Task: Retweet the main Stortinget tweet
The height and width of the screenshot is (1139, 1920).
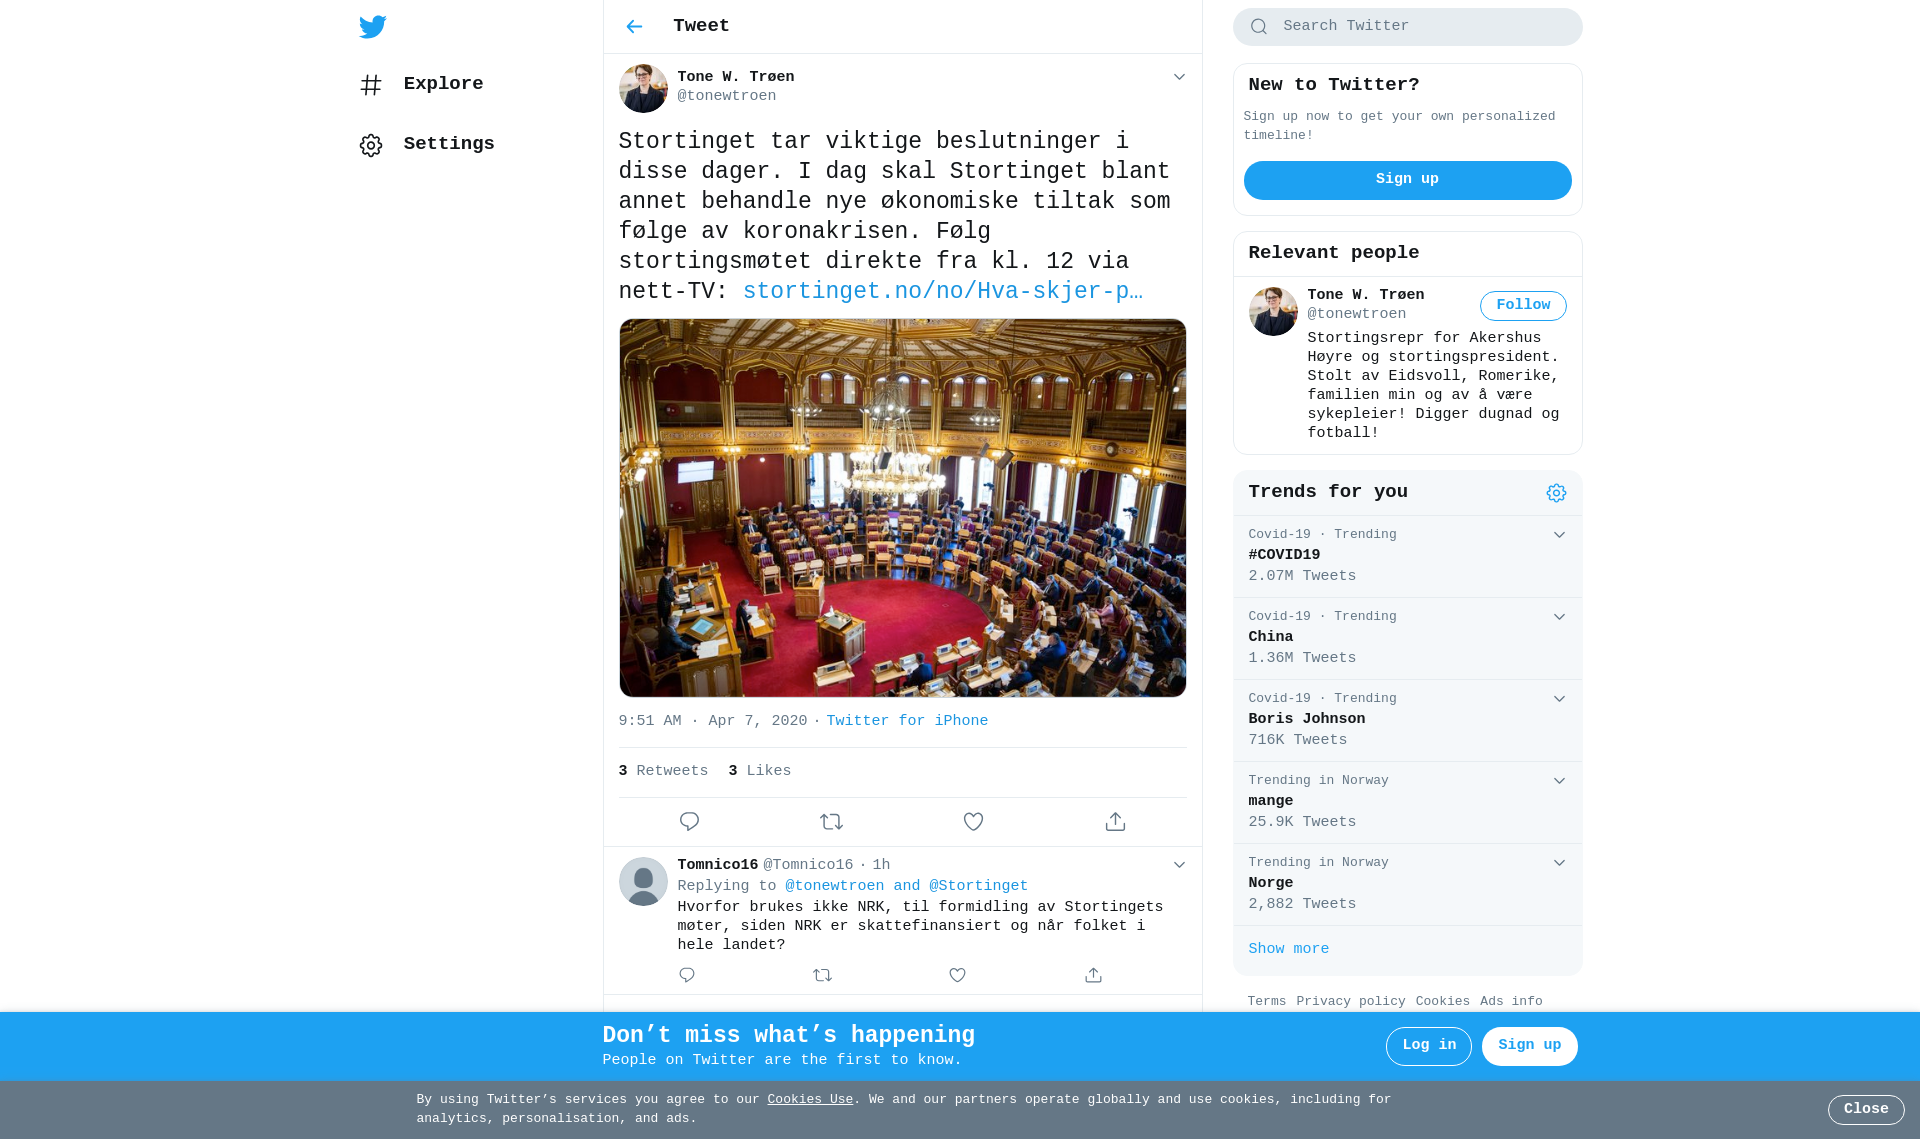Action: 831,822
